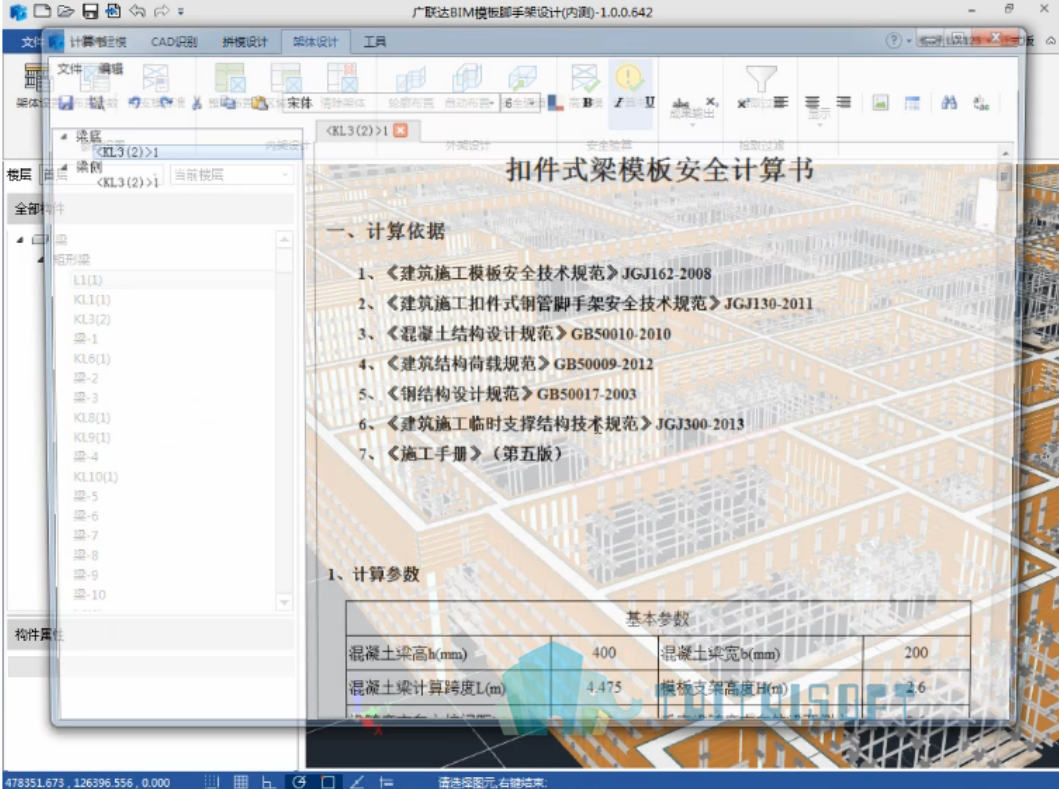
Task: Open the 当前楼层 dropdown
Action: point(231,175)
